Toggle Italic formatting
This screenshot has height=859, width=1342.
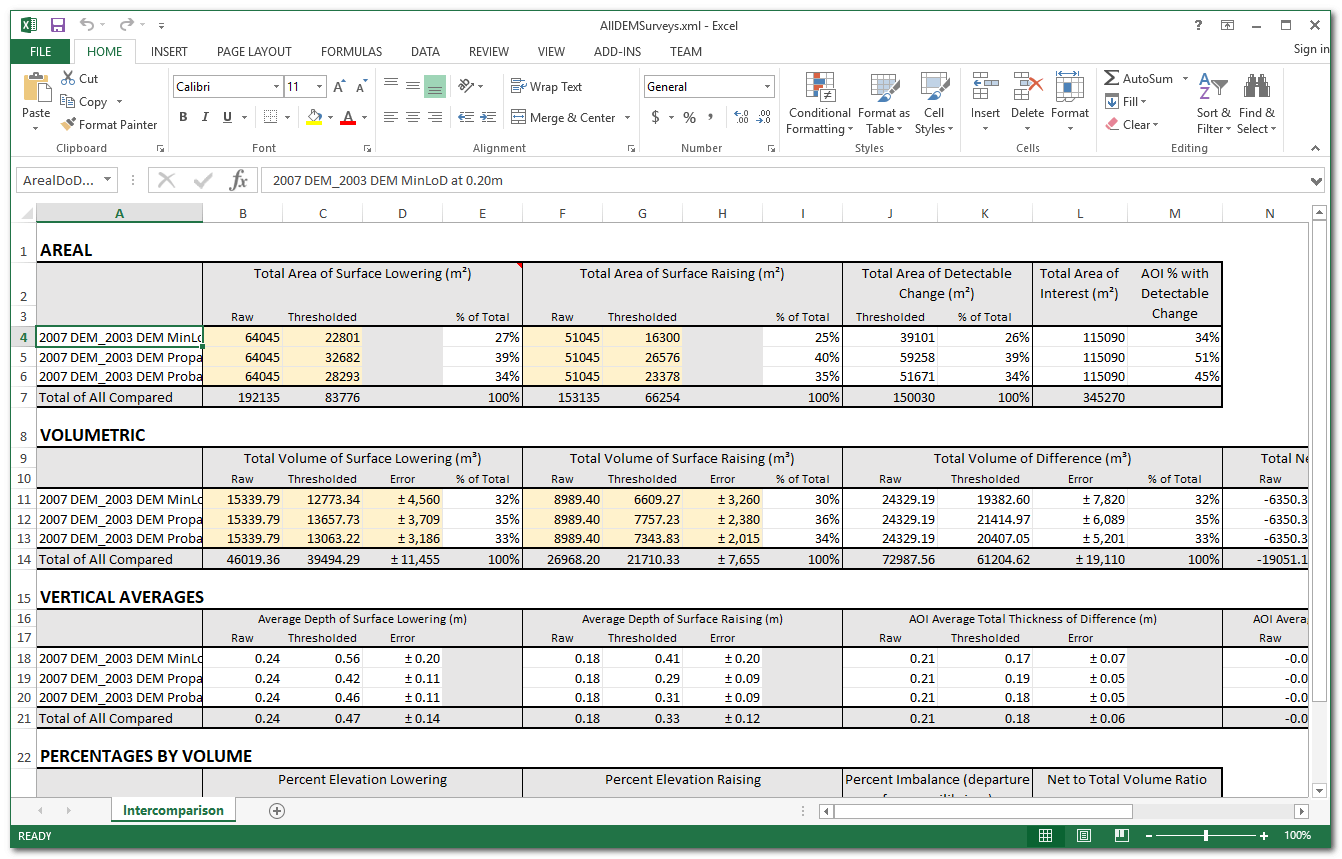coord(205,117)
